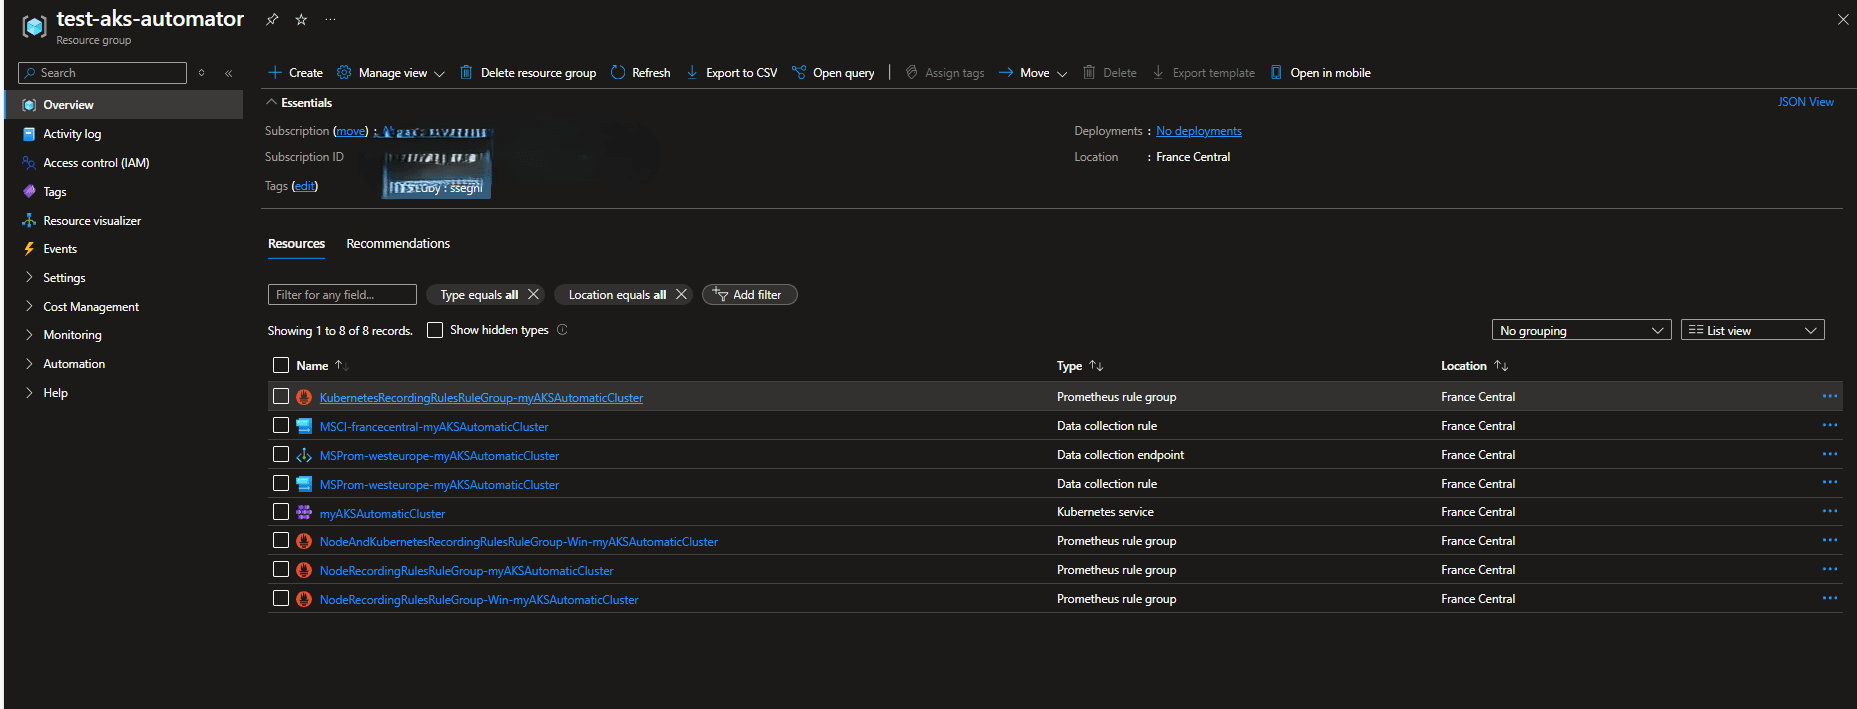Switch to the Recommendations tab
1857x709 pixels.
[398, 243]
